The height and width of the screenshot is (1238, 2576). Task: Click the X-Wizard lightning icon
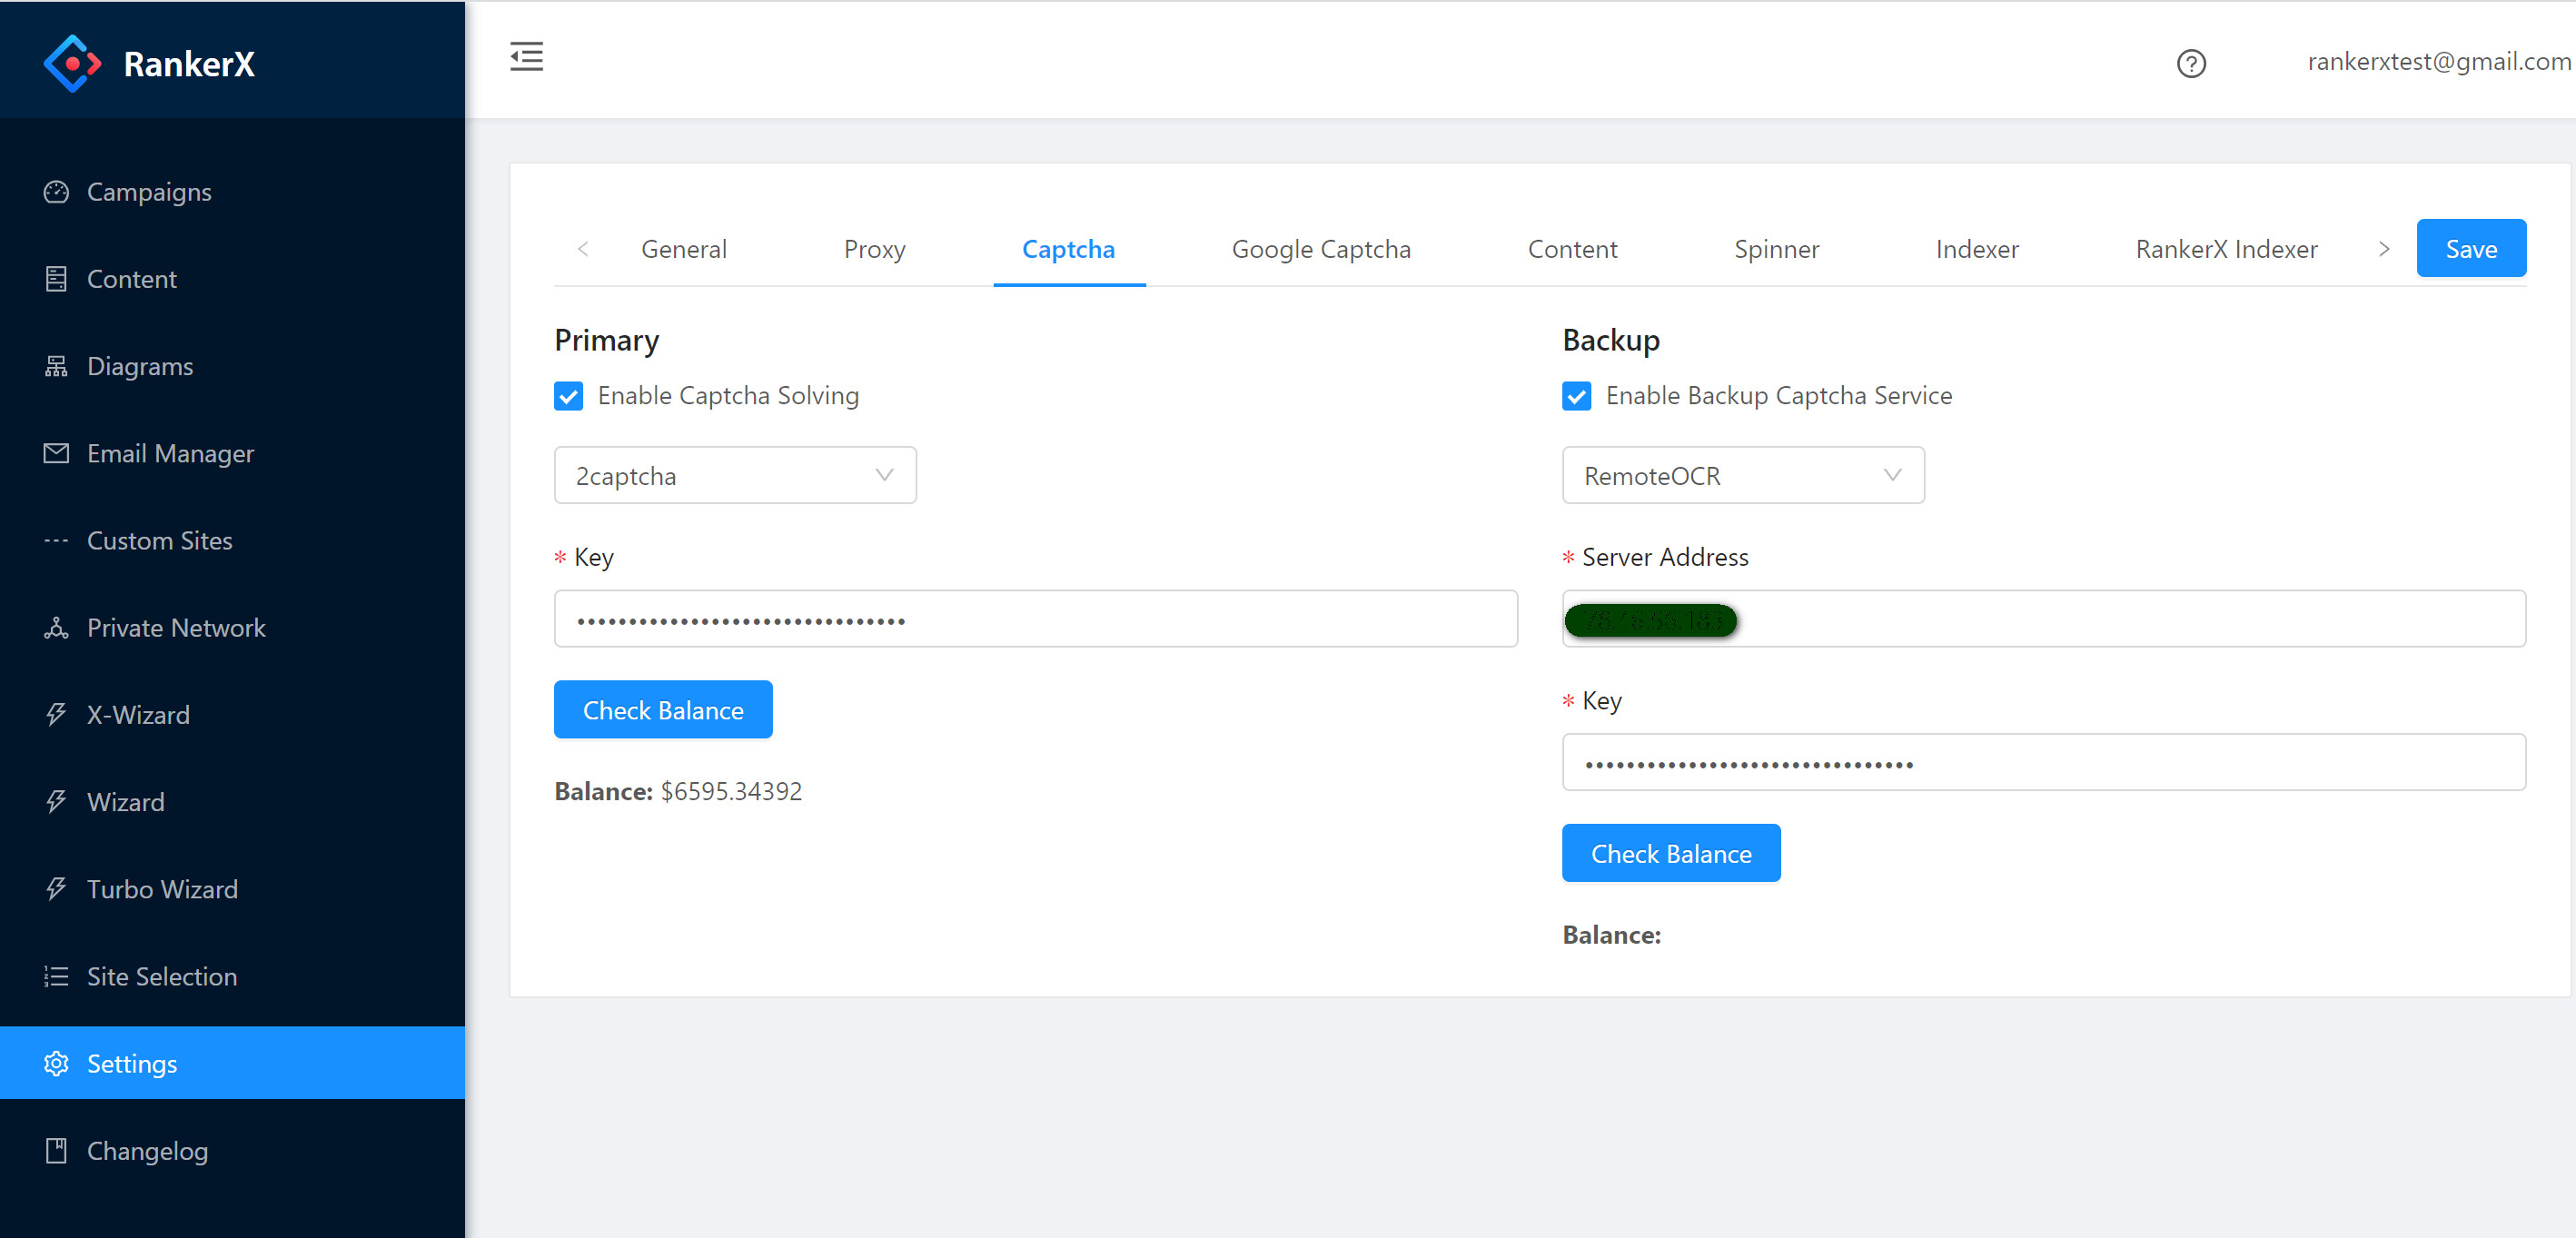click(56, 714)
